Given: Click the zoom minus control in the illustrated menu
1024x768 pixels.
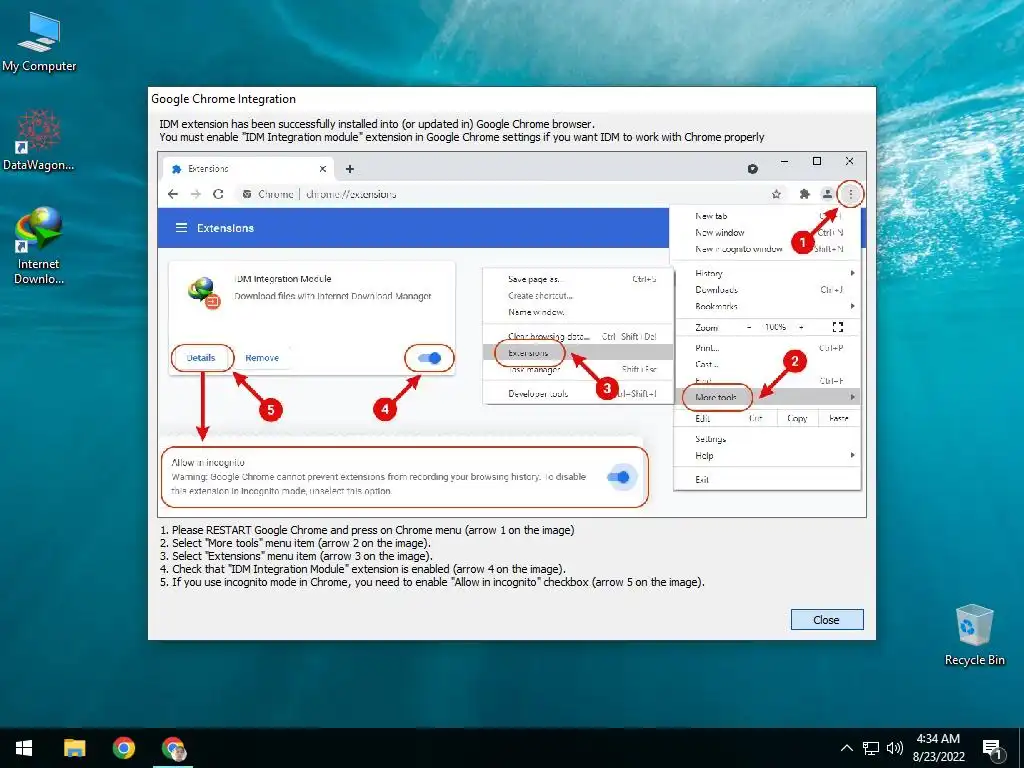Looking at the screenshot, I should 749,327.
